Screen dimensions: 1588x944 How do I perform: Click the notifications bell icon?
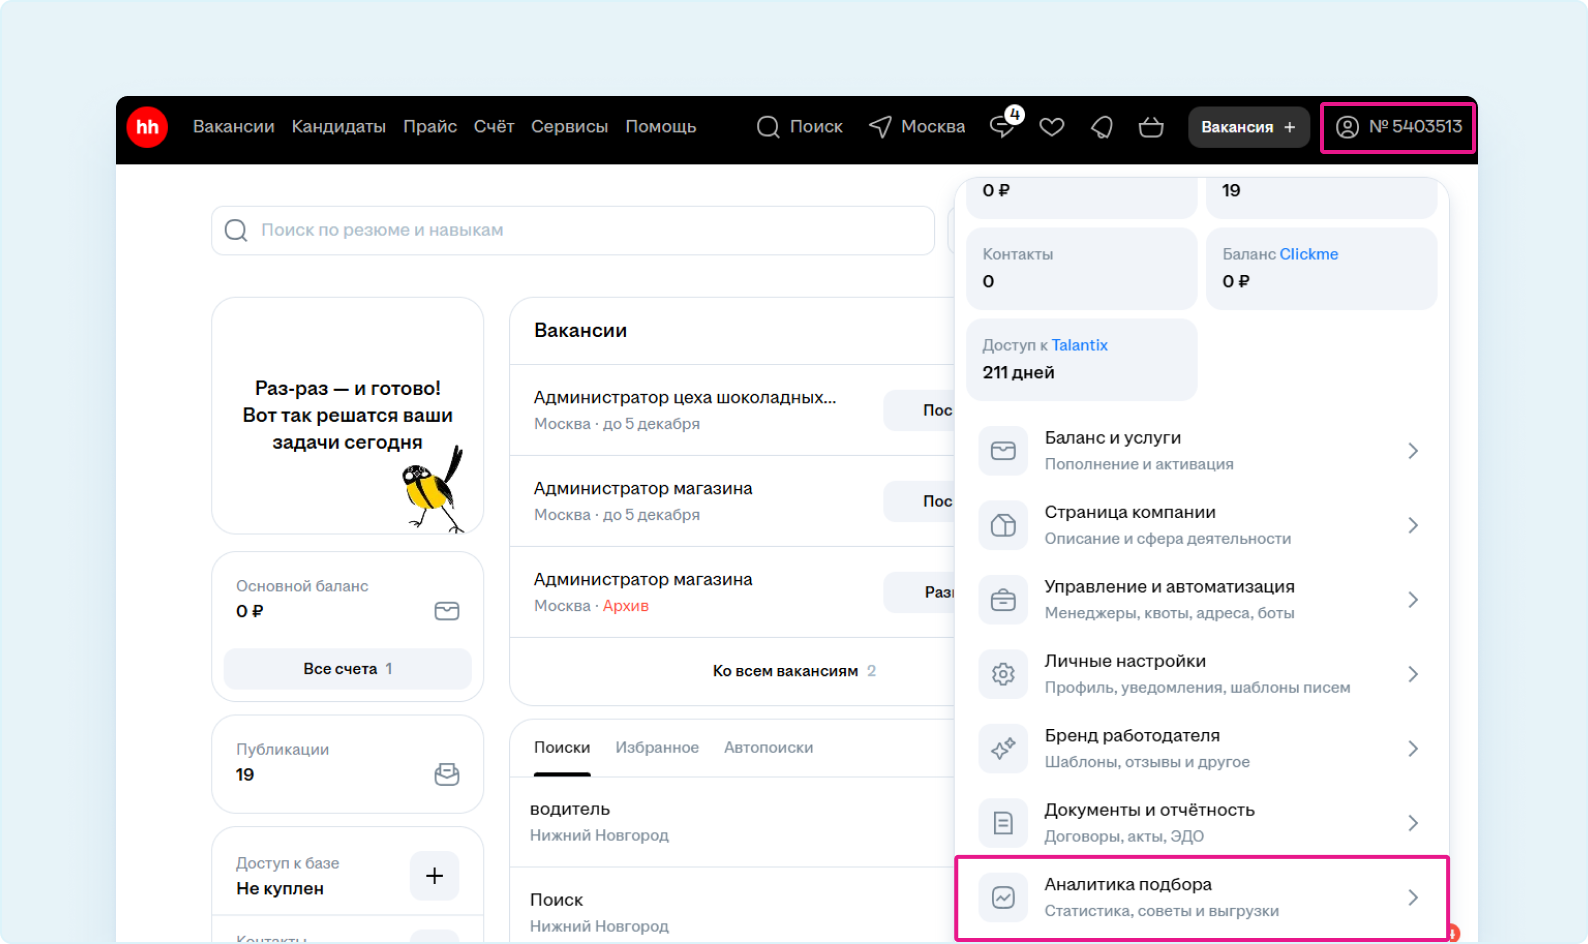(1101, 127)
